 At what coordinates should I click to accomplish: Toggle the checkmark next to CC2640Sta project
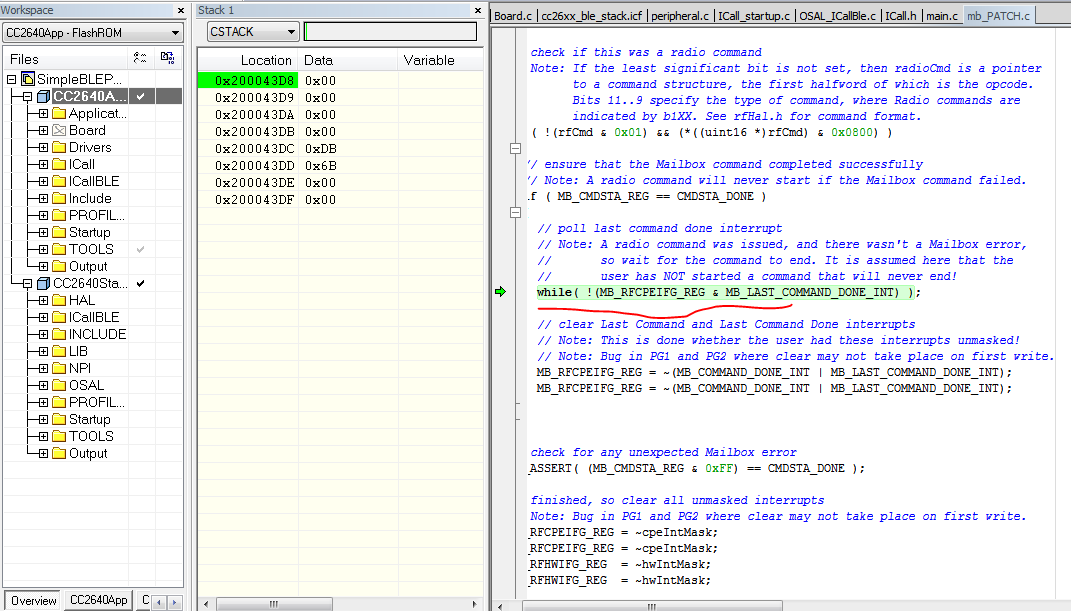point(141,283)
